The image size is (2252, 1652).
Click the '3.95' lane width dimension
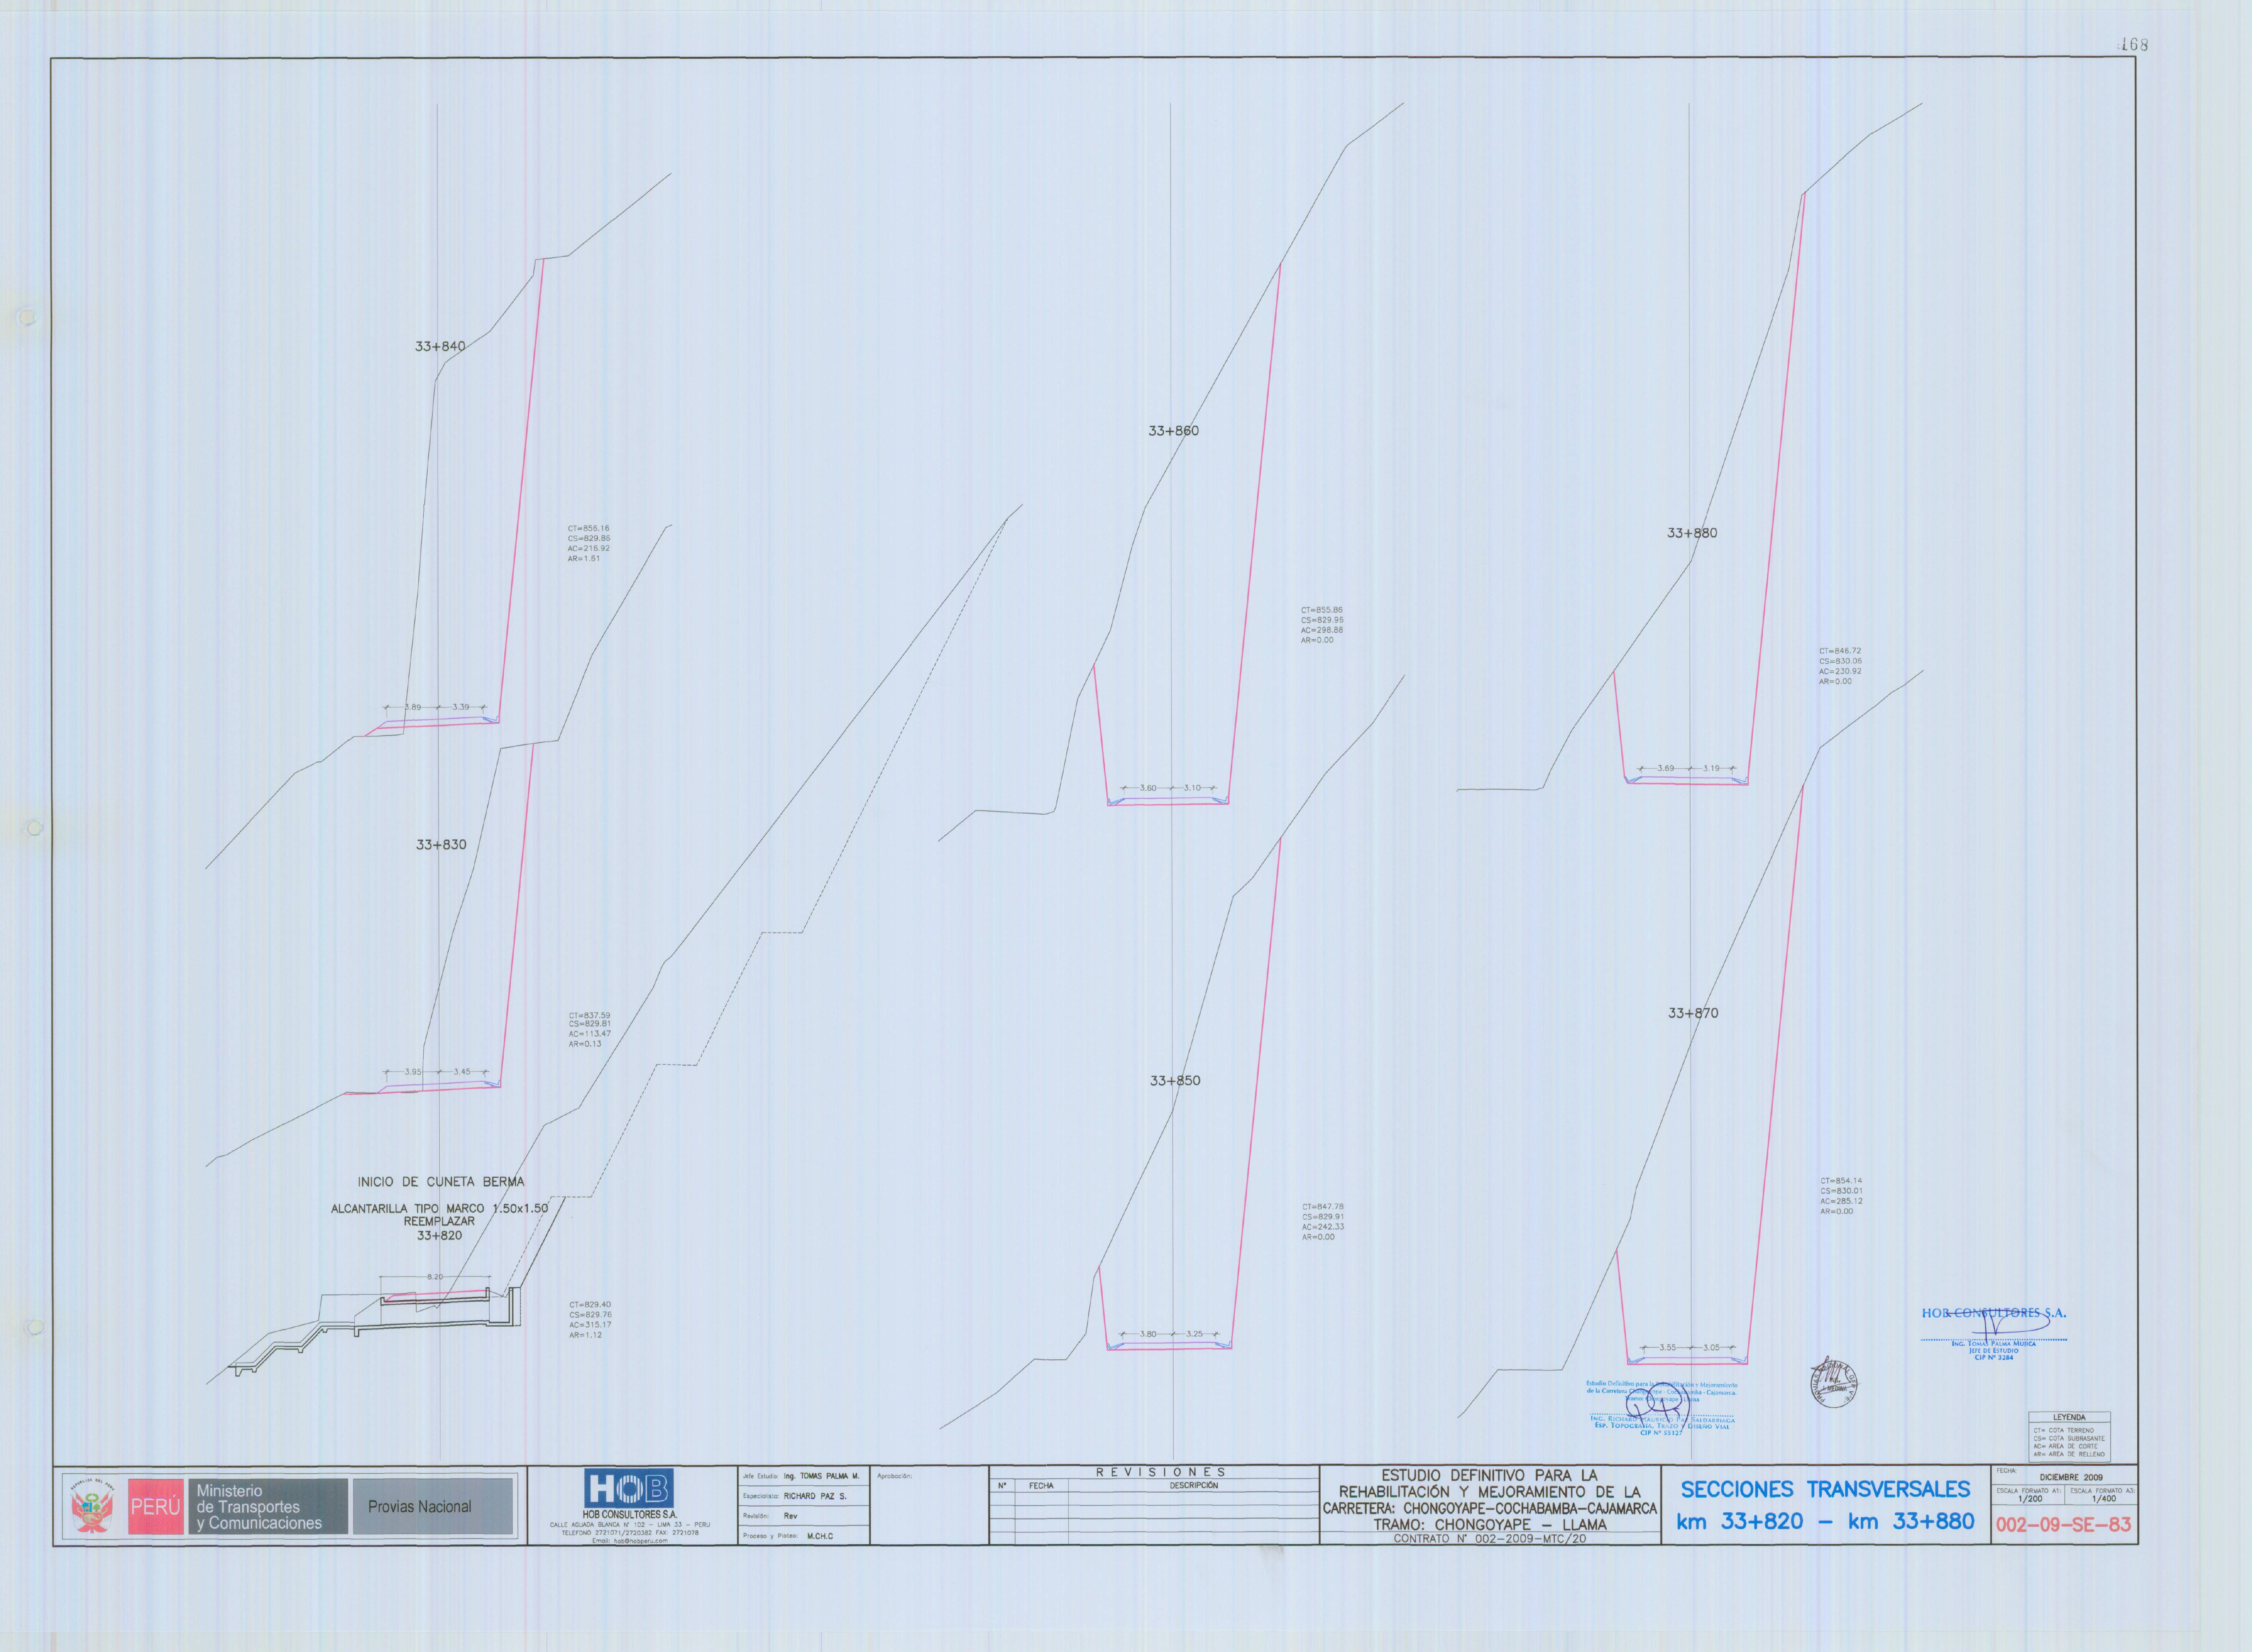click(413, 1072)
